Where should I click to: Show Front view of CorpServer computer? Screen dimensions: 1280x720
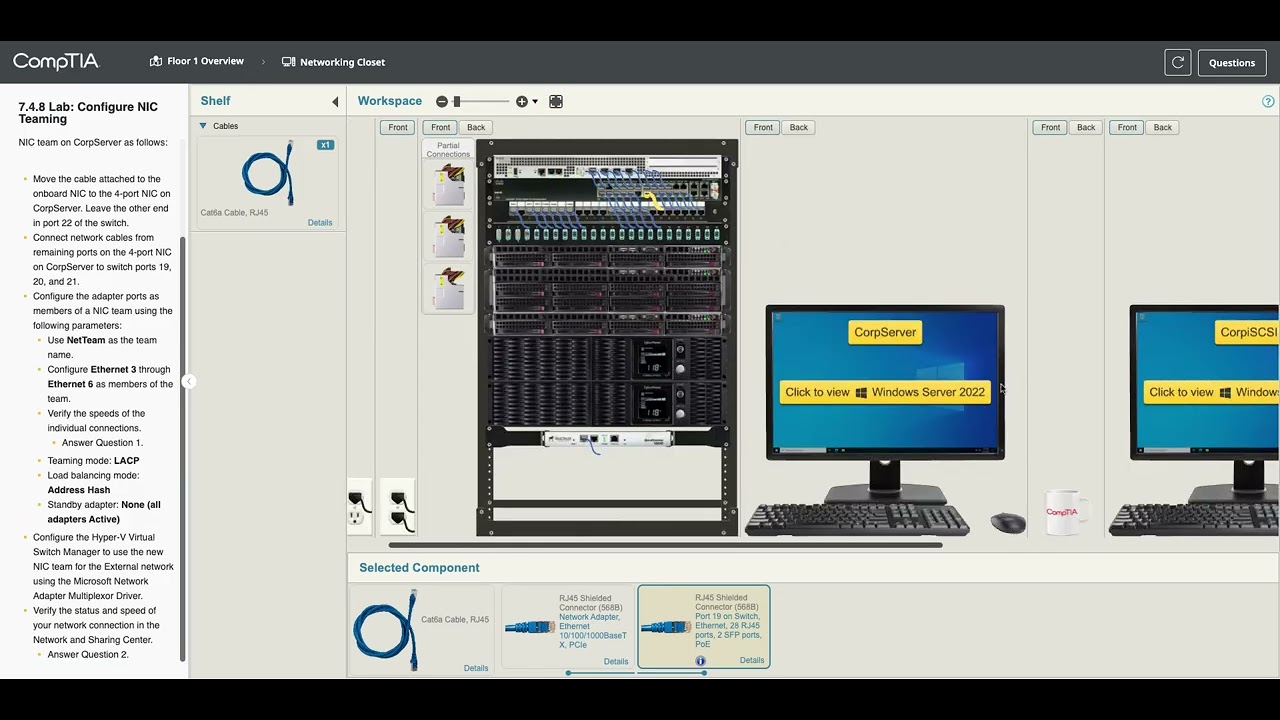pyautogui.click(x=763, y=127)
